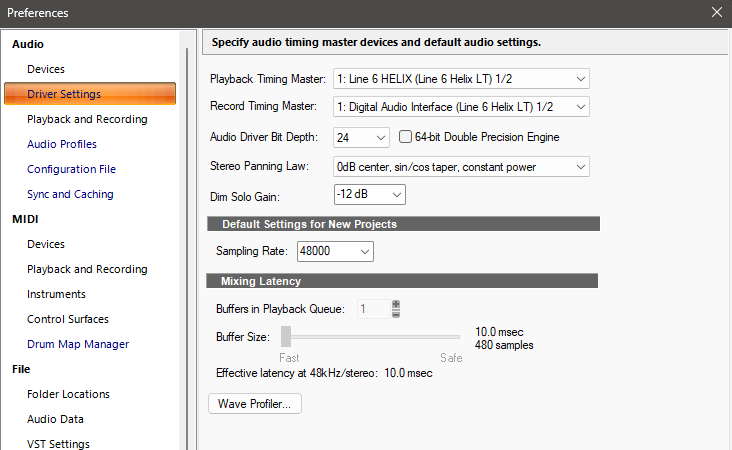Open Audio Profiles preferences page
732x450 pixels.
[x=62, y=144]
